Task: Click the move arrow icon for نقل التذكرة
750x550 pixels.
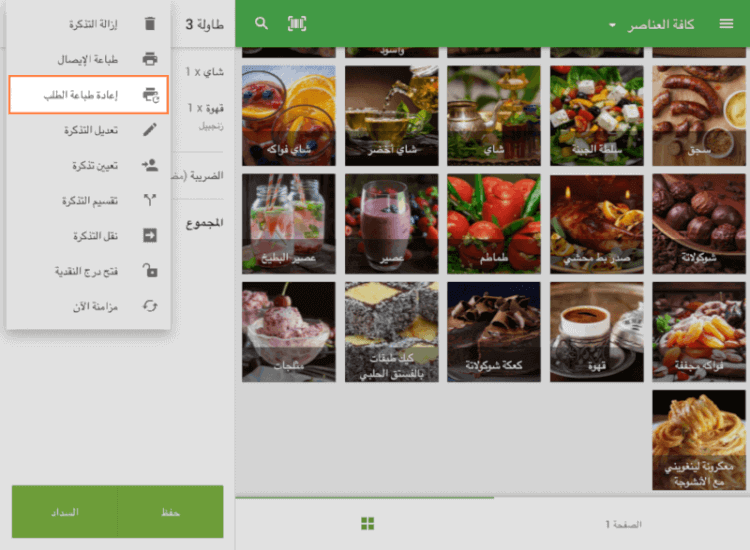Action: point(150,236)
